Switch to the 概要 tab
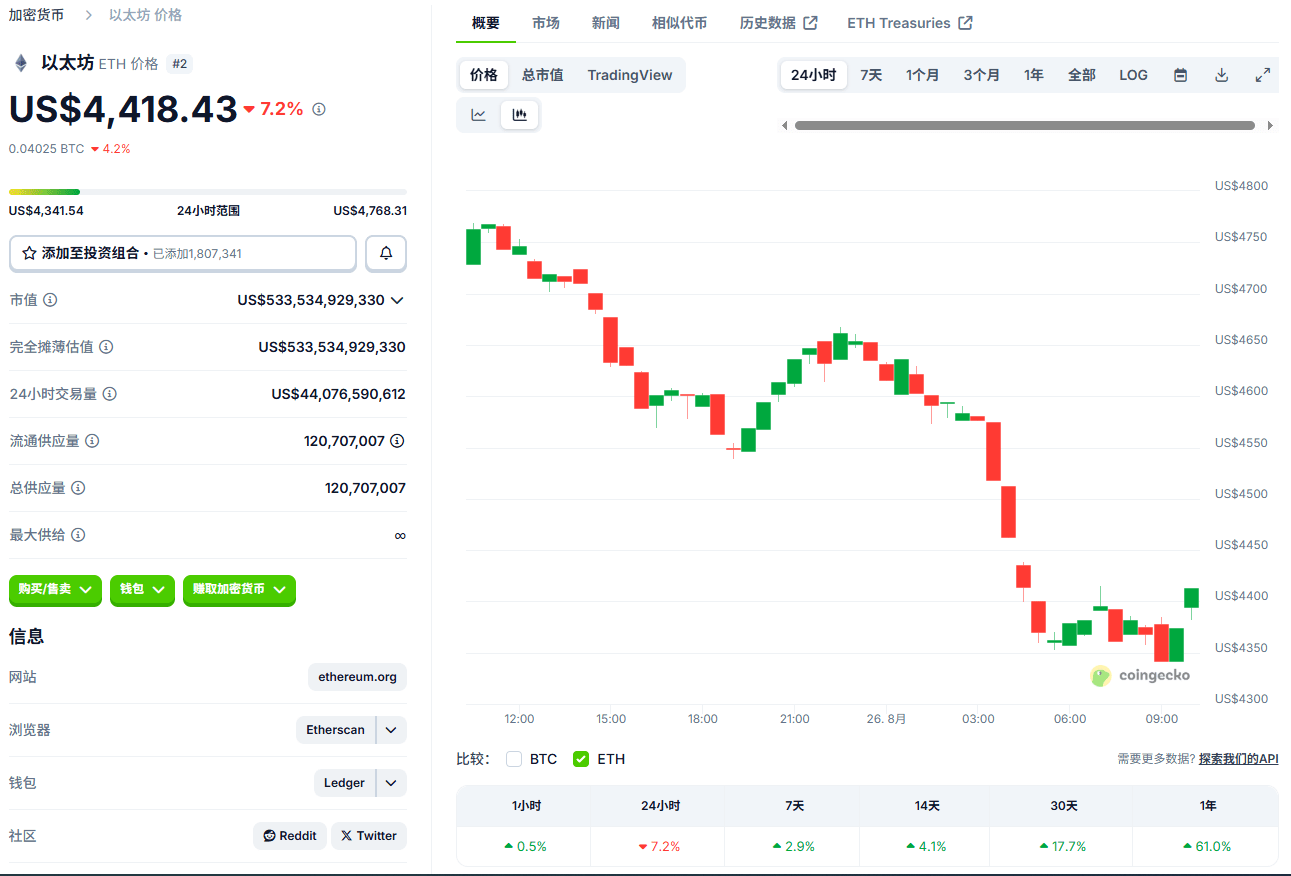The width and height of the screenshot is (1291, 876). (486, 23)
